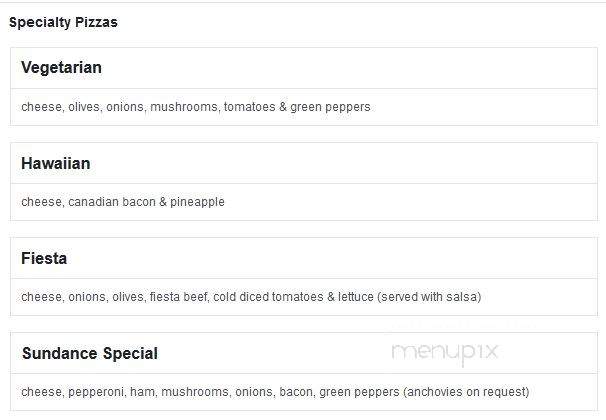Click the menupix watermark logo
606x420 pixels.
pos(445,352)
